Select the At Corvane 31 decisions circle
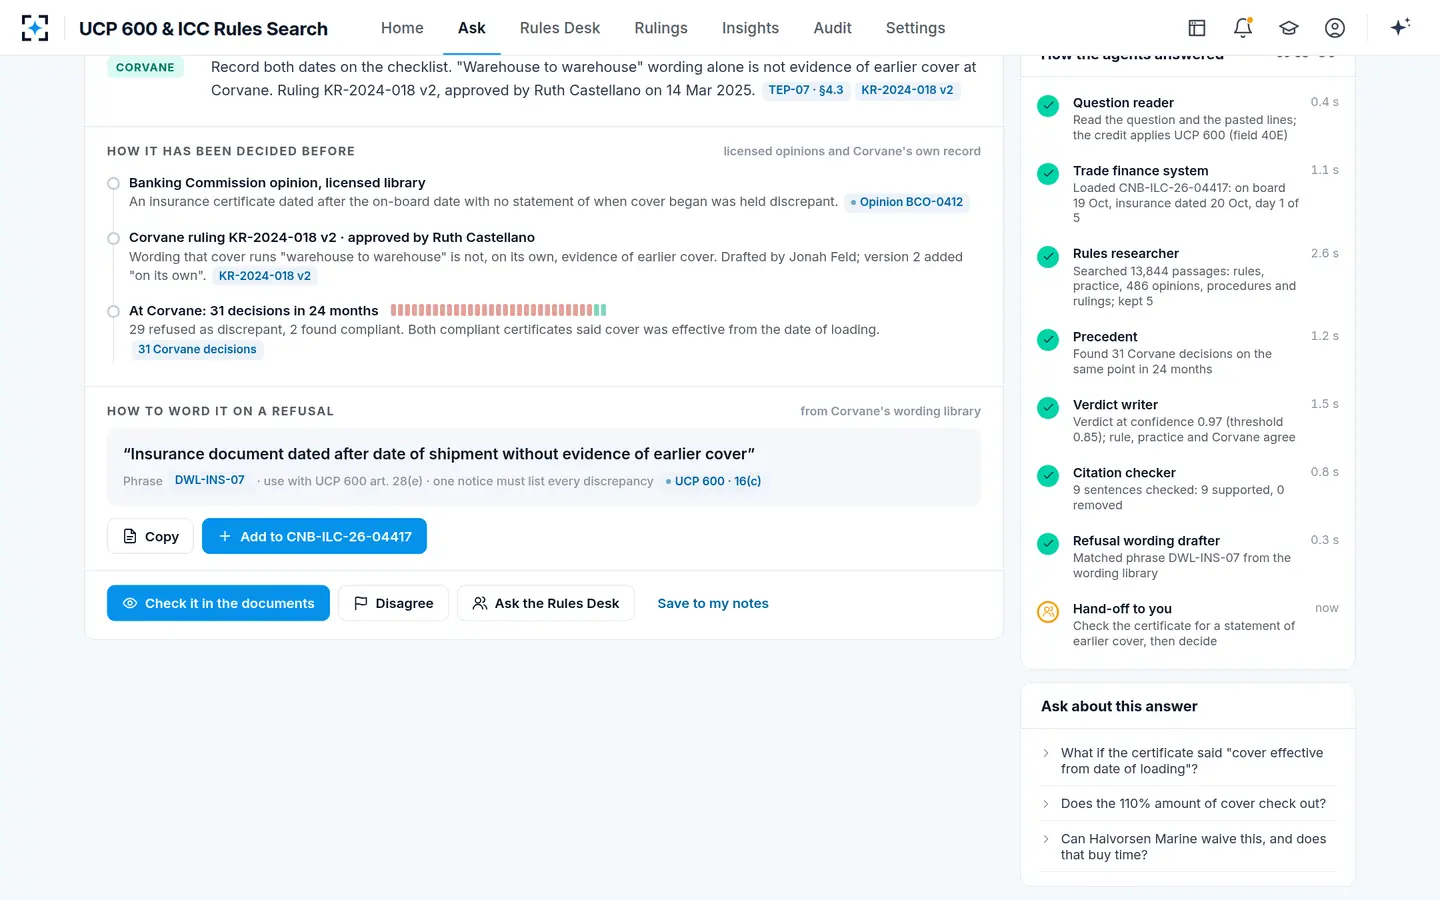The image size is (1440, 900). [114, 311]
